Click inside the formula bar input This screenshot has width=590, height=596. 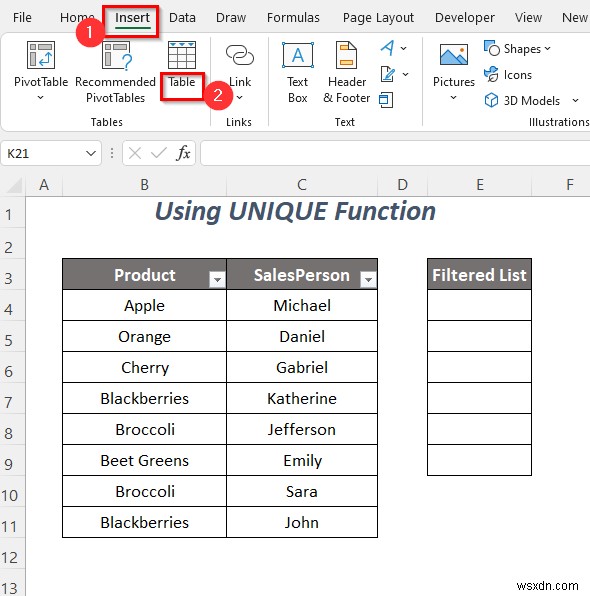click(395, 153)
